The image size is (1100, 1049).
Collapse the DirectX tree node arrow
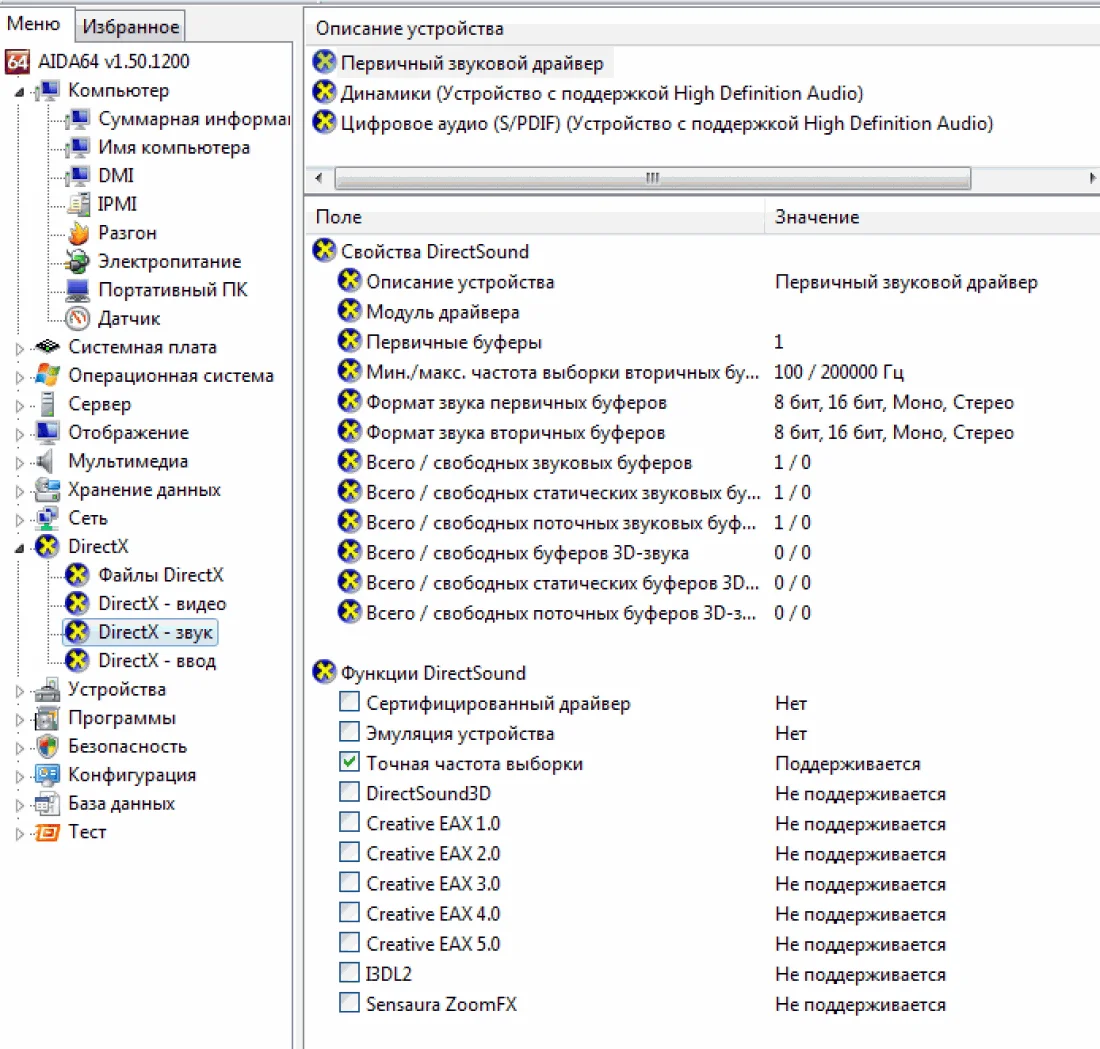click(20, 548)
